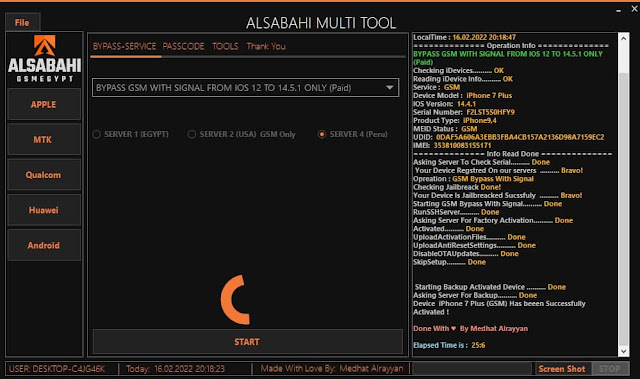The width and height of the screenshot is (640, 379).
Task: Click 'Opreation : GSM Bypass With Signal' log line
Action: click(473, 179)
